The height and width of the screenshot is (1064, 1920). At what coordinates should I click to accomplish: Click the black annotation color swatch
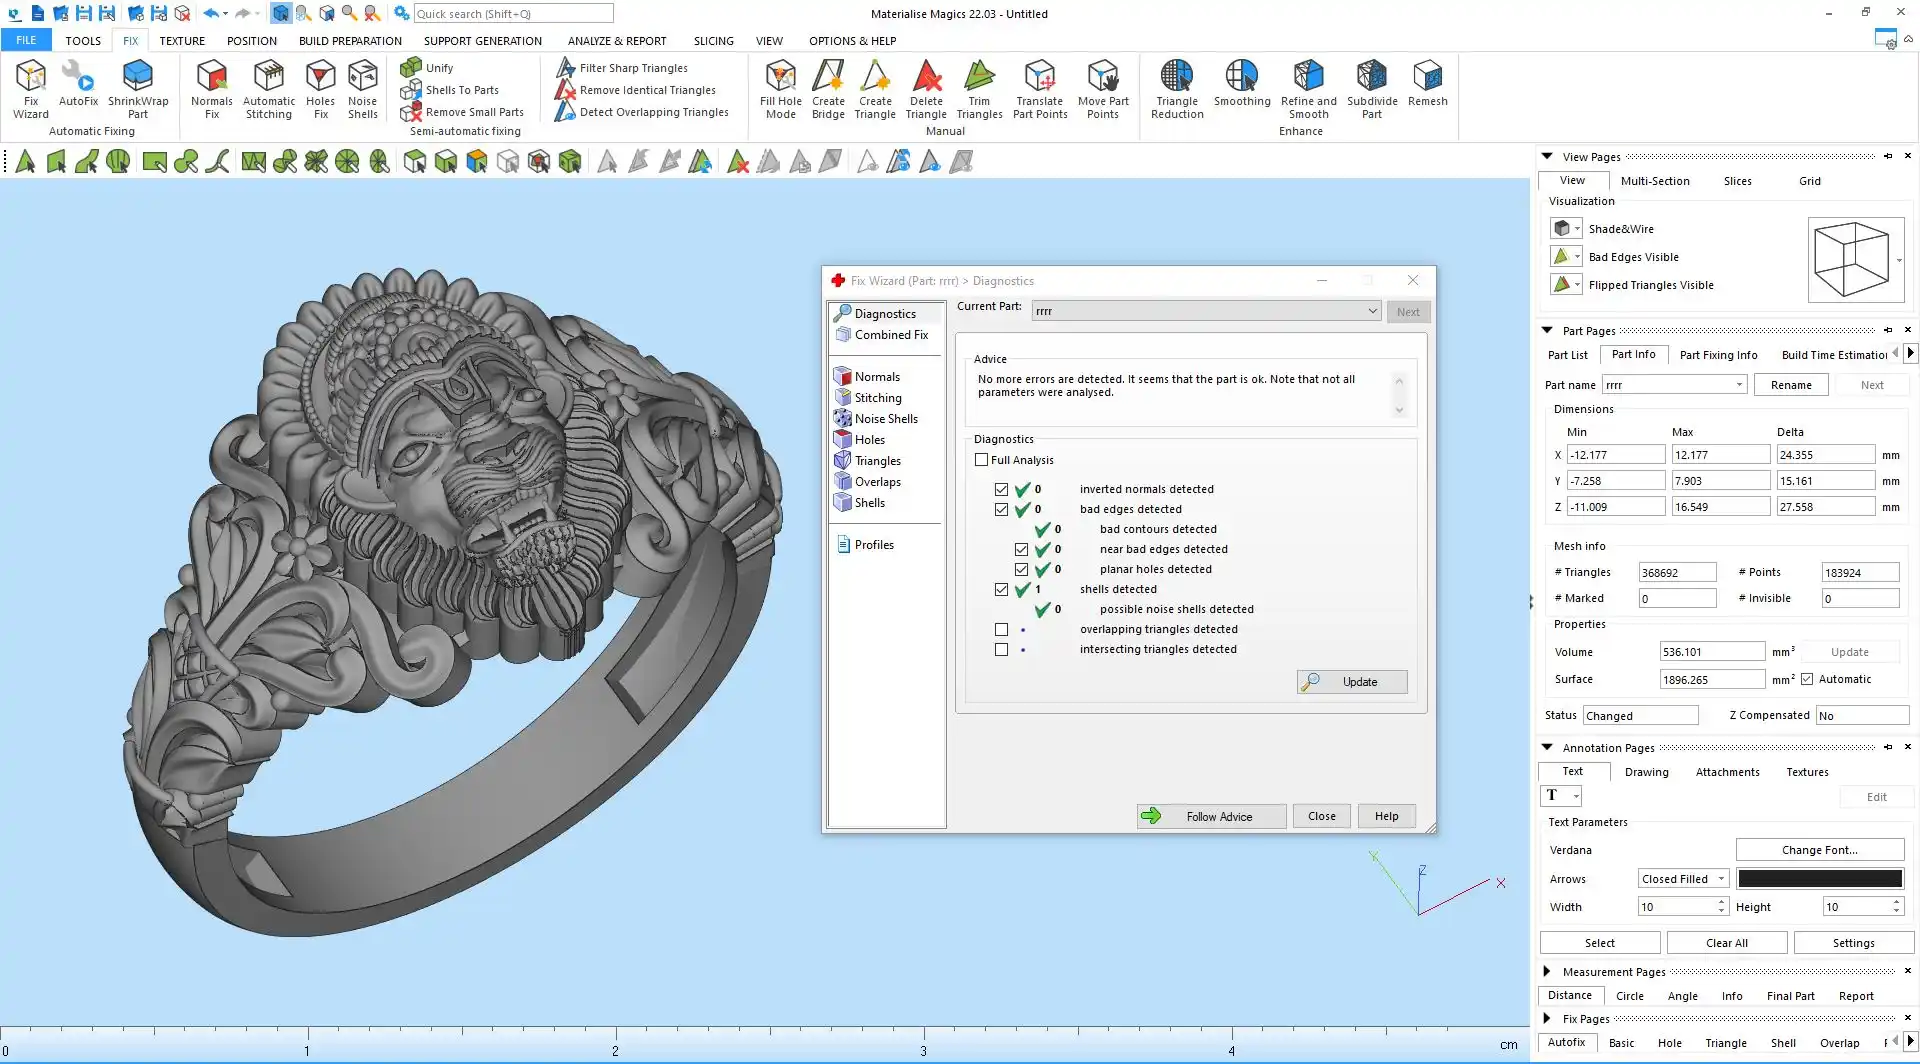pos(1819,879)
